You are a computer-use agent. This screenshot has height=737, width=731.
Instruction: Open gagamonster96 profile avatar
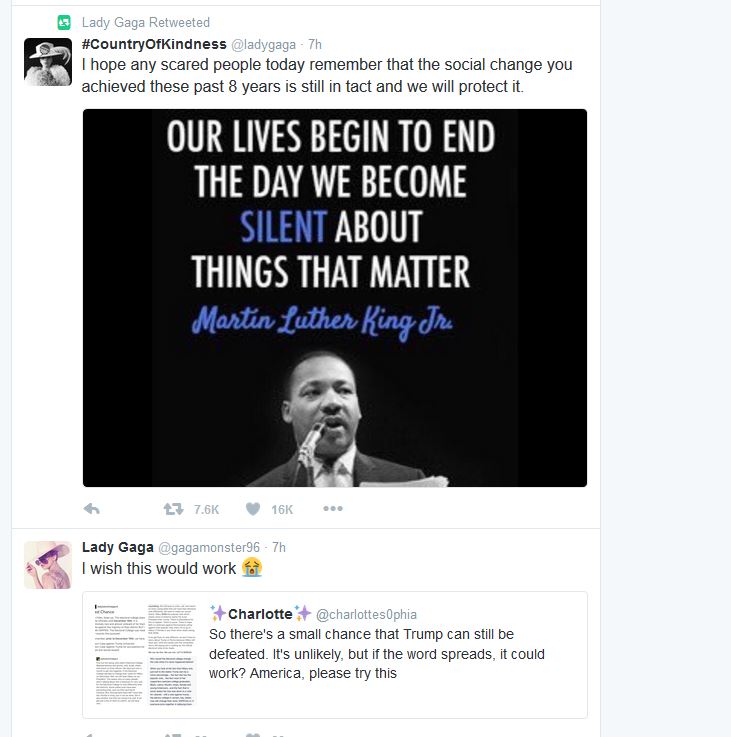[48, 565]
